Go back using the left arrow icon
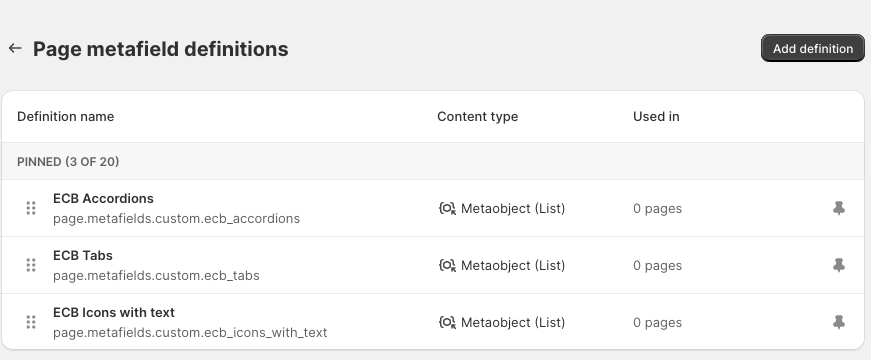Image resolution: width=871 pixels, height=360 pixels. pos(15,48)
